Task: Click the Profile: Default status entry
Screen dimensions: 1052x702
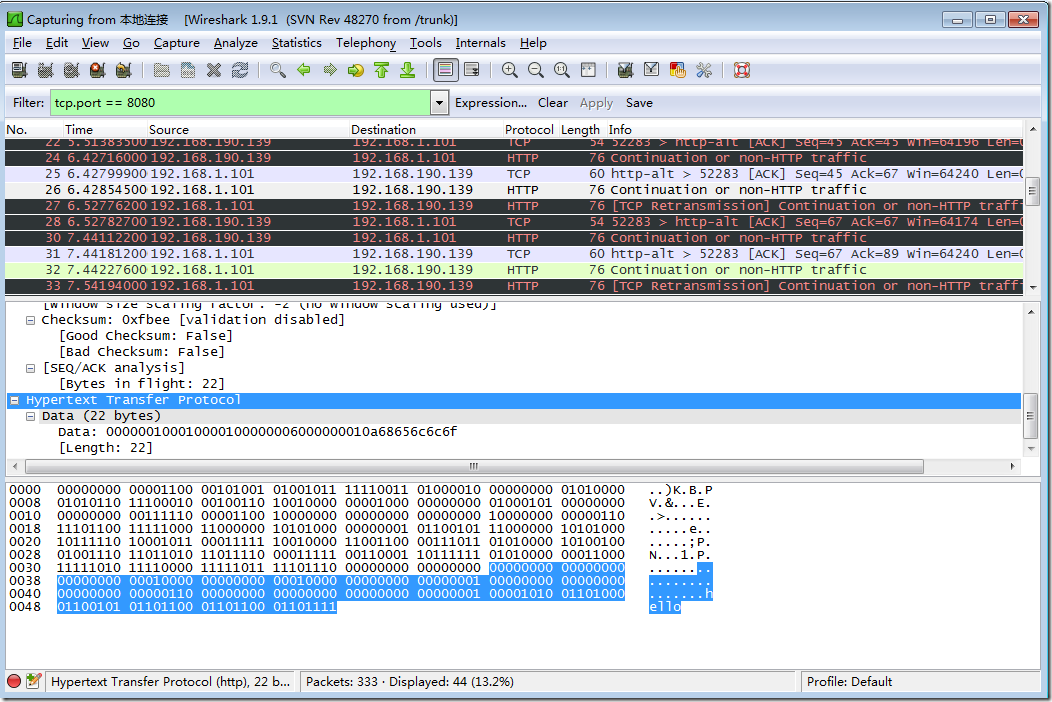Action: pos(849,681)
